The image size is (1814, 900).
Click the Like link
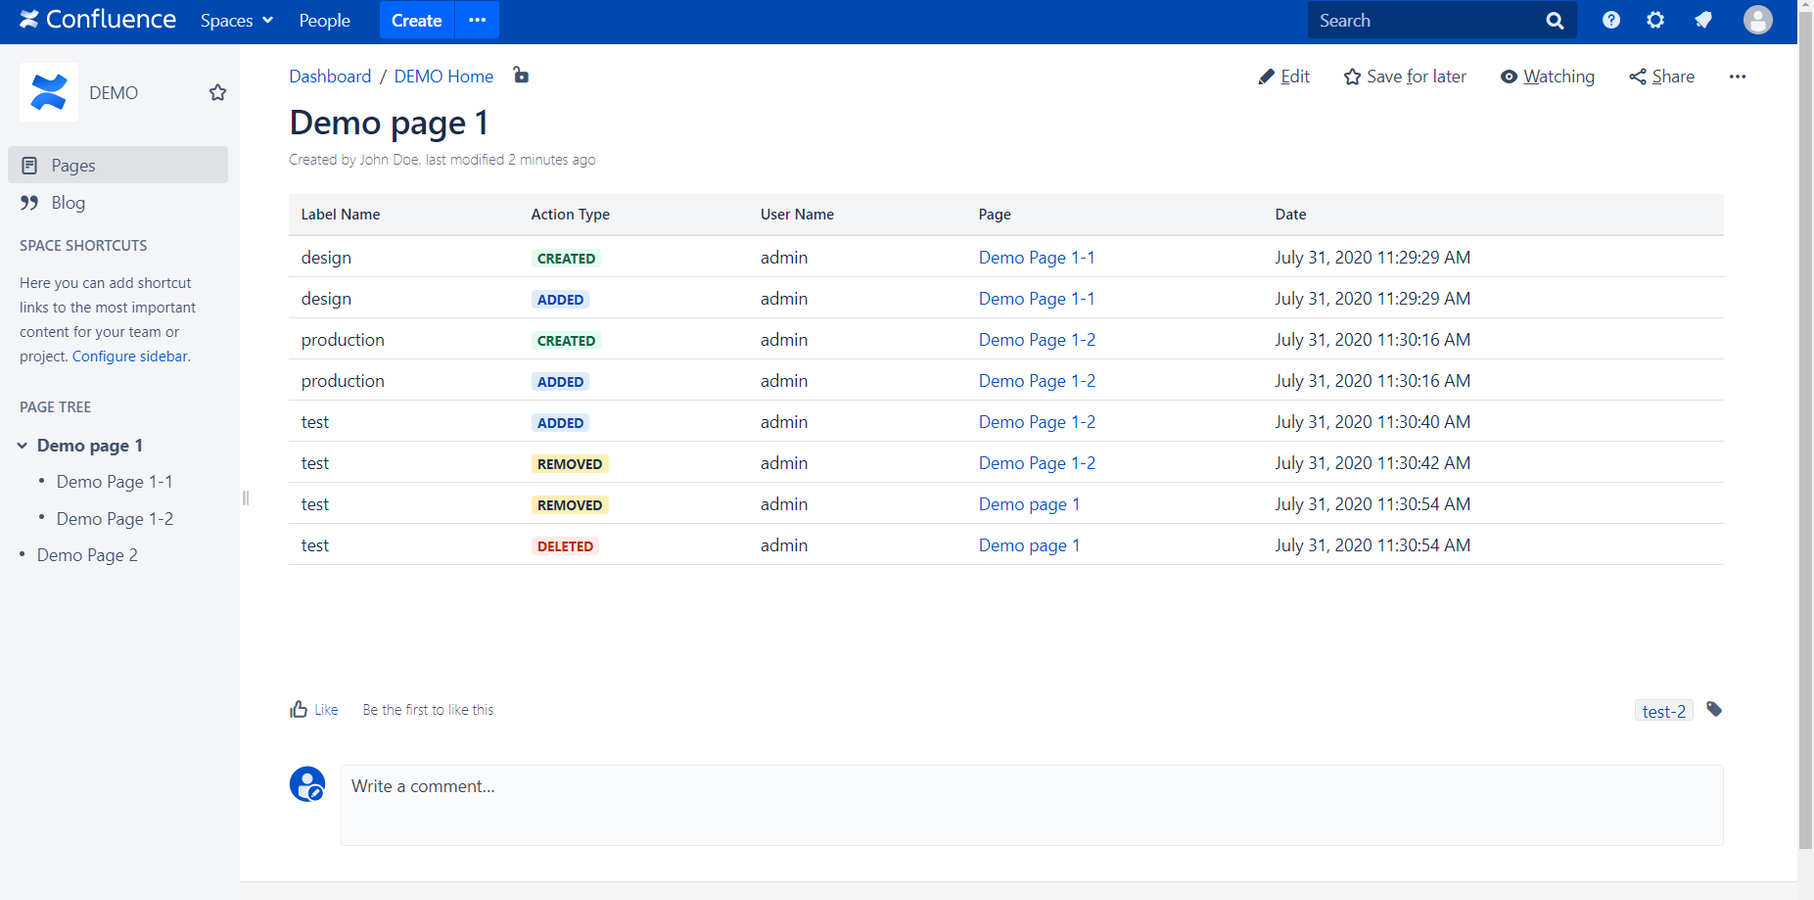point(326,710)
